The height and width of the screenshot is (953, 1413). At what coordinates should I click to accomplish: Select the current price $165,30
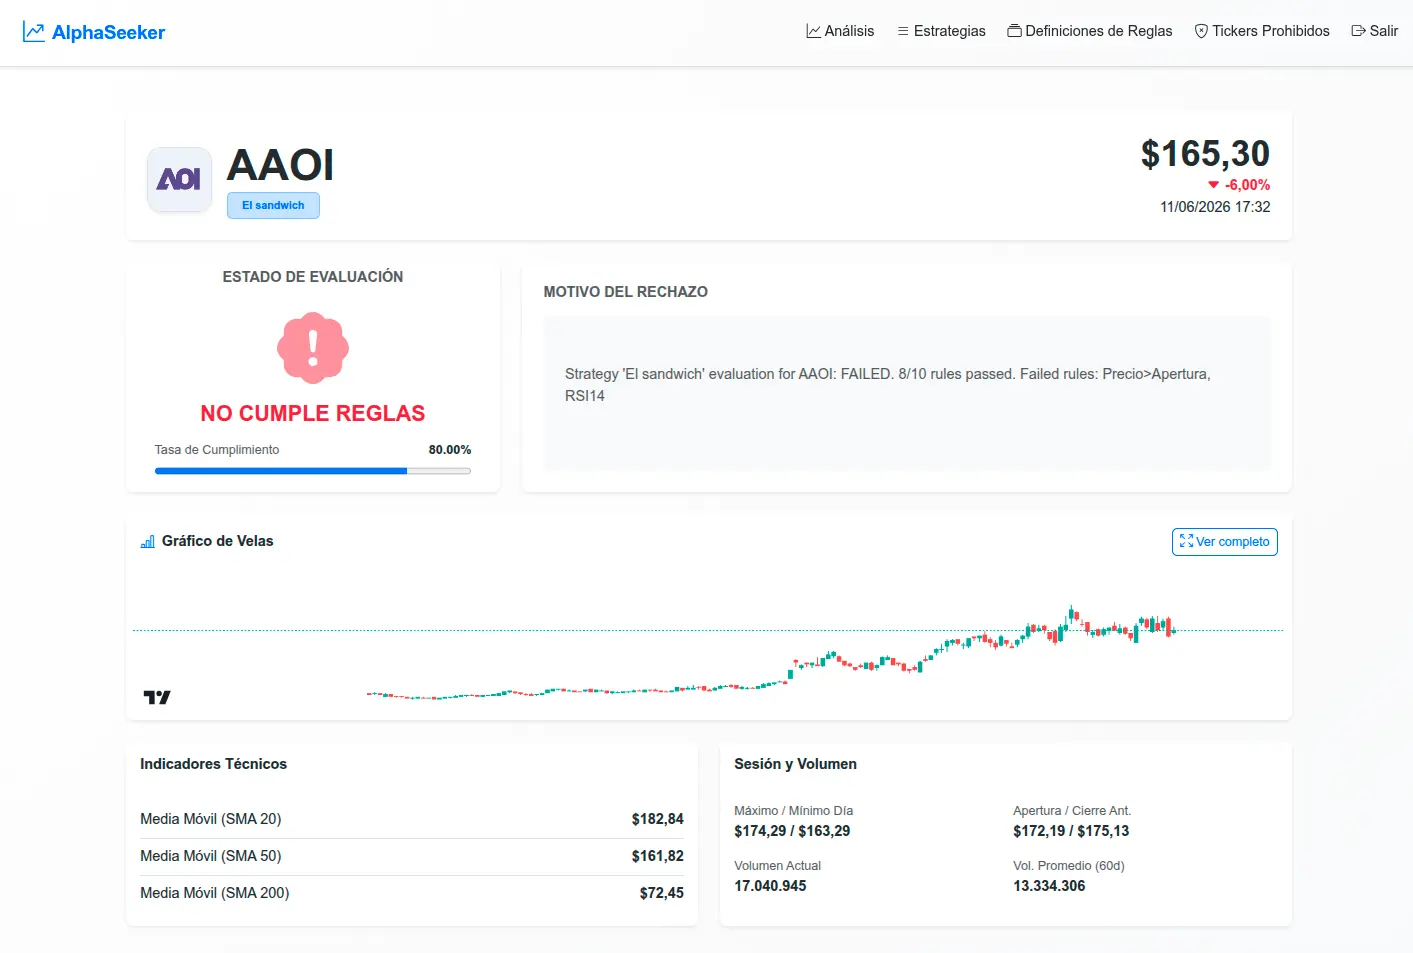pos(1205,154)
